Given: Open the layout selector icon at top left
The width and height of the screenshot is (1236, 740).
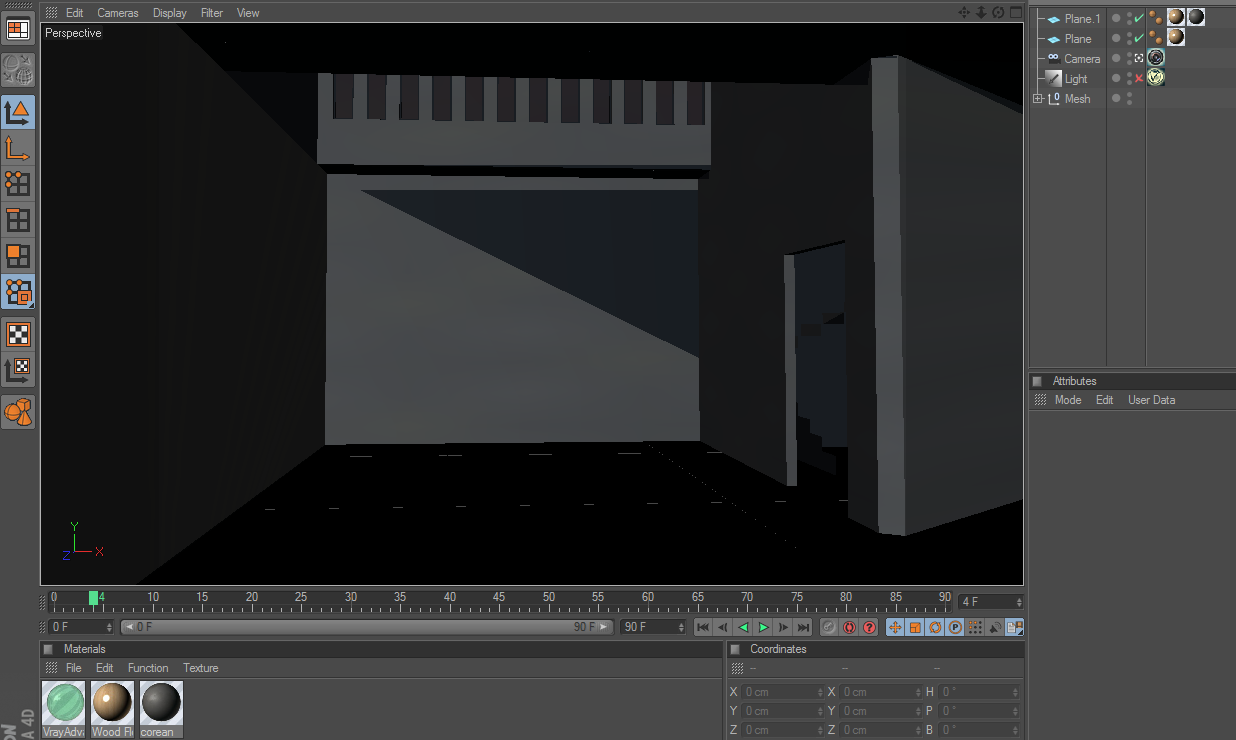Looking at the screenshot, I should [x=18, y=28].
